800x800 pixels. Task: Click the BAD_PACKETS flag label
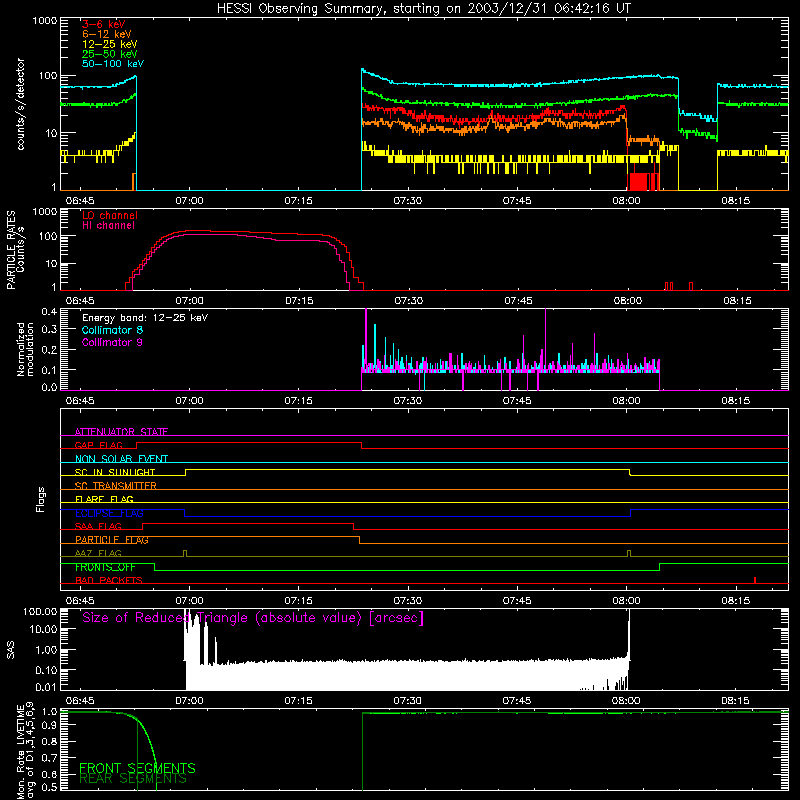click(x=109, y=580)
